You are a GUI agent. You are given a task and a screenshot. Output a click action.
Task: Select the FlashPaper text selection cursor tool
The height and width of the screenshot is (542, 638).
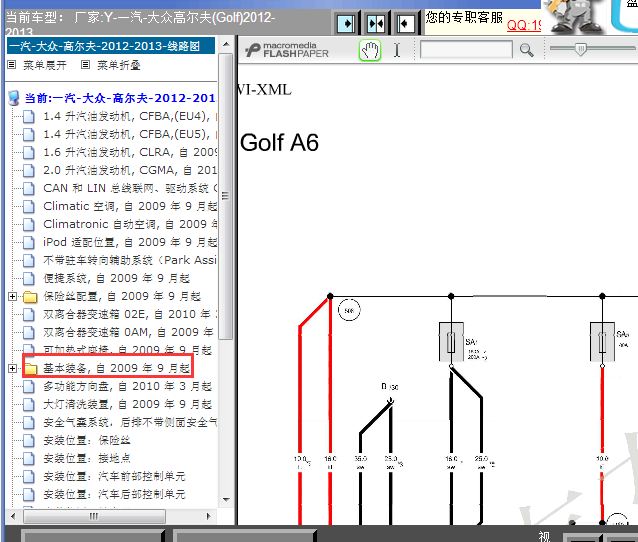click(397, 50)
